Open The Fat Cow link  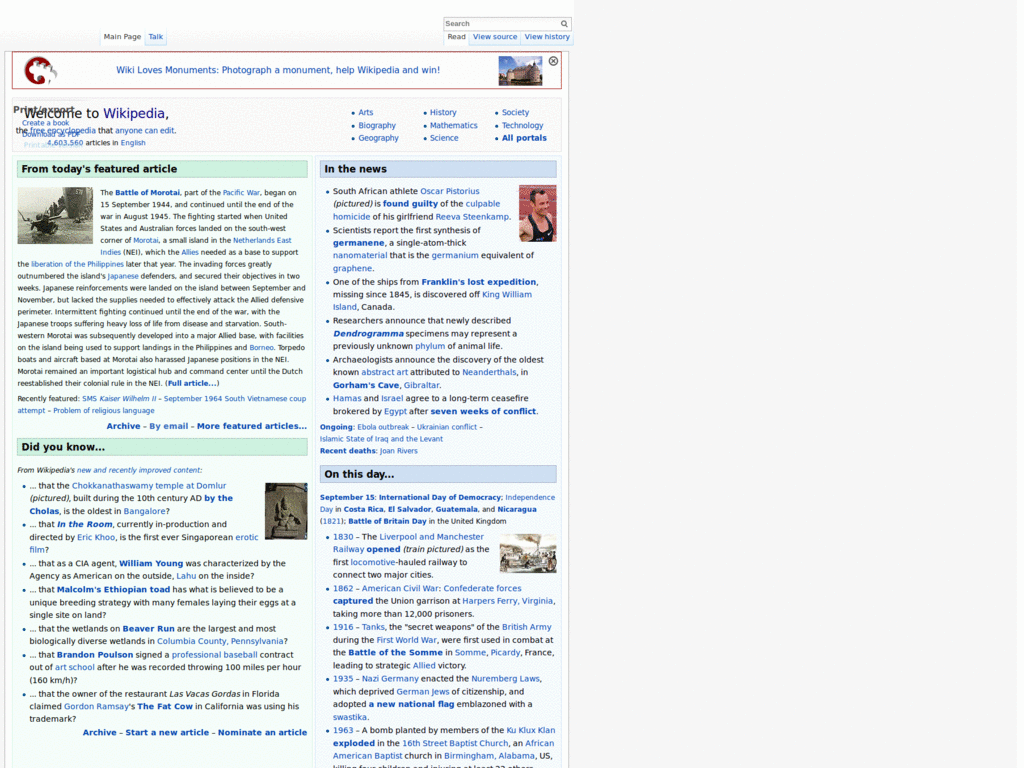click(165, 707)
